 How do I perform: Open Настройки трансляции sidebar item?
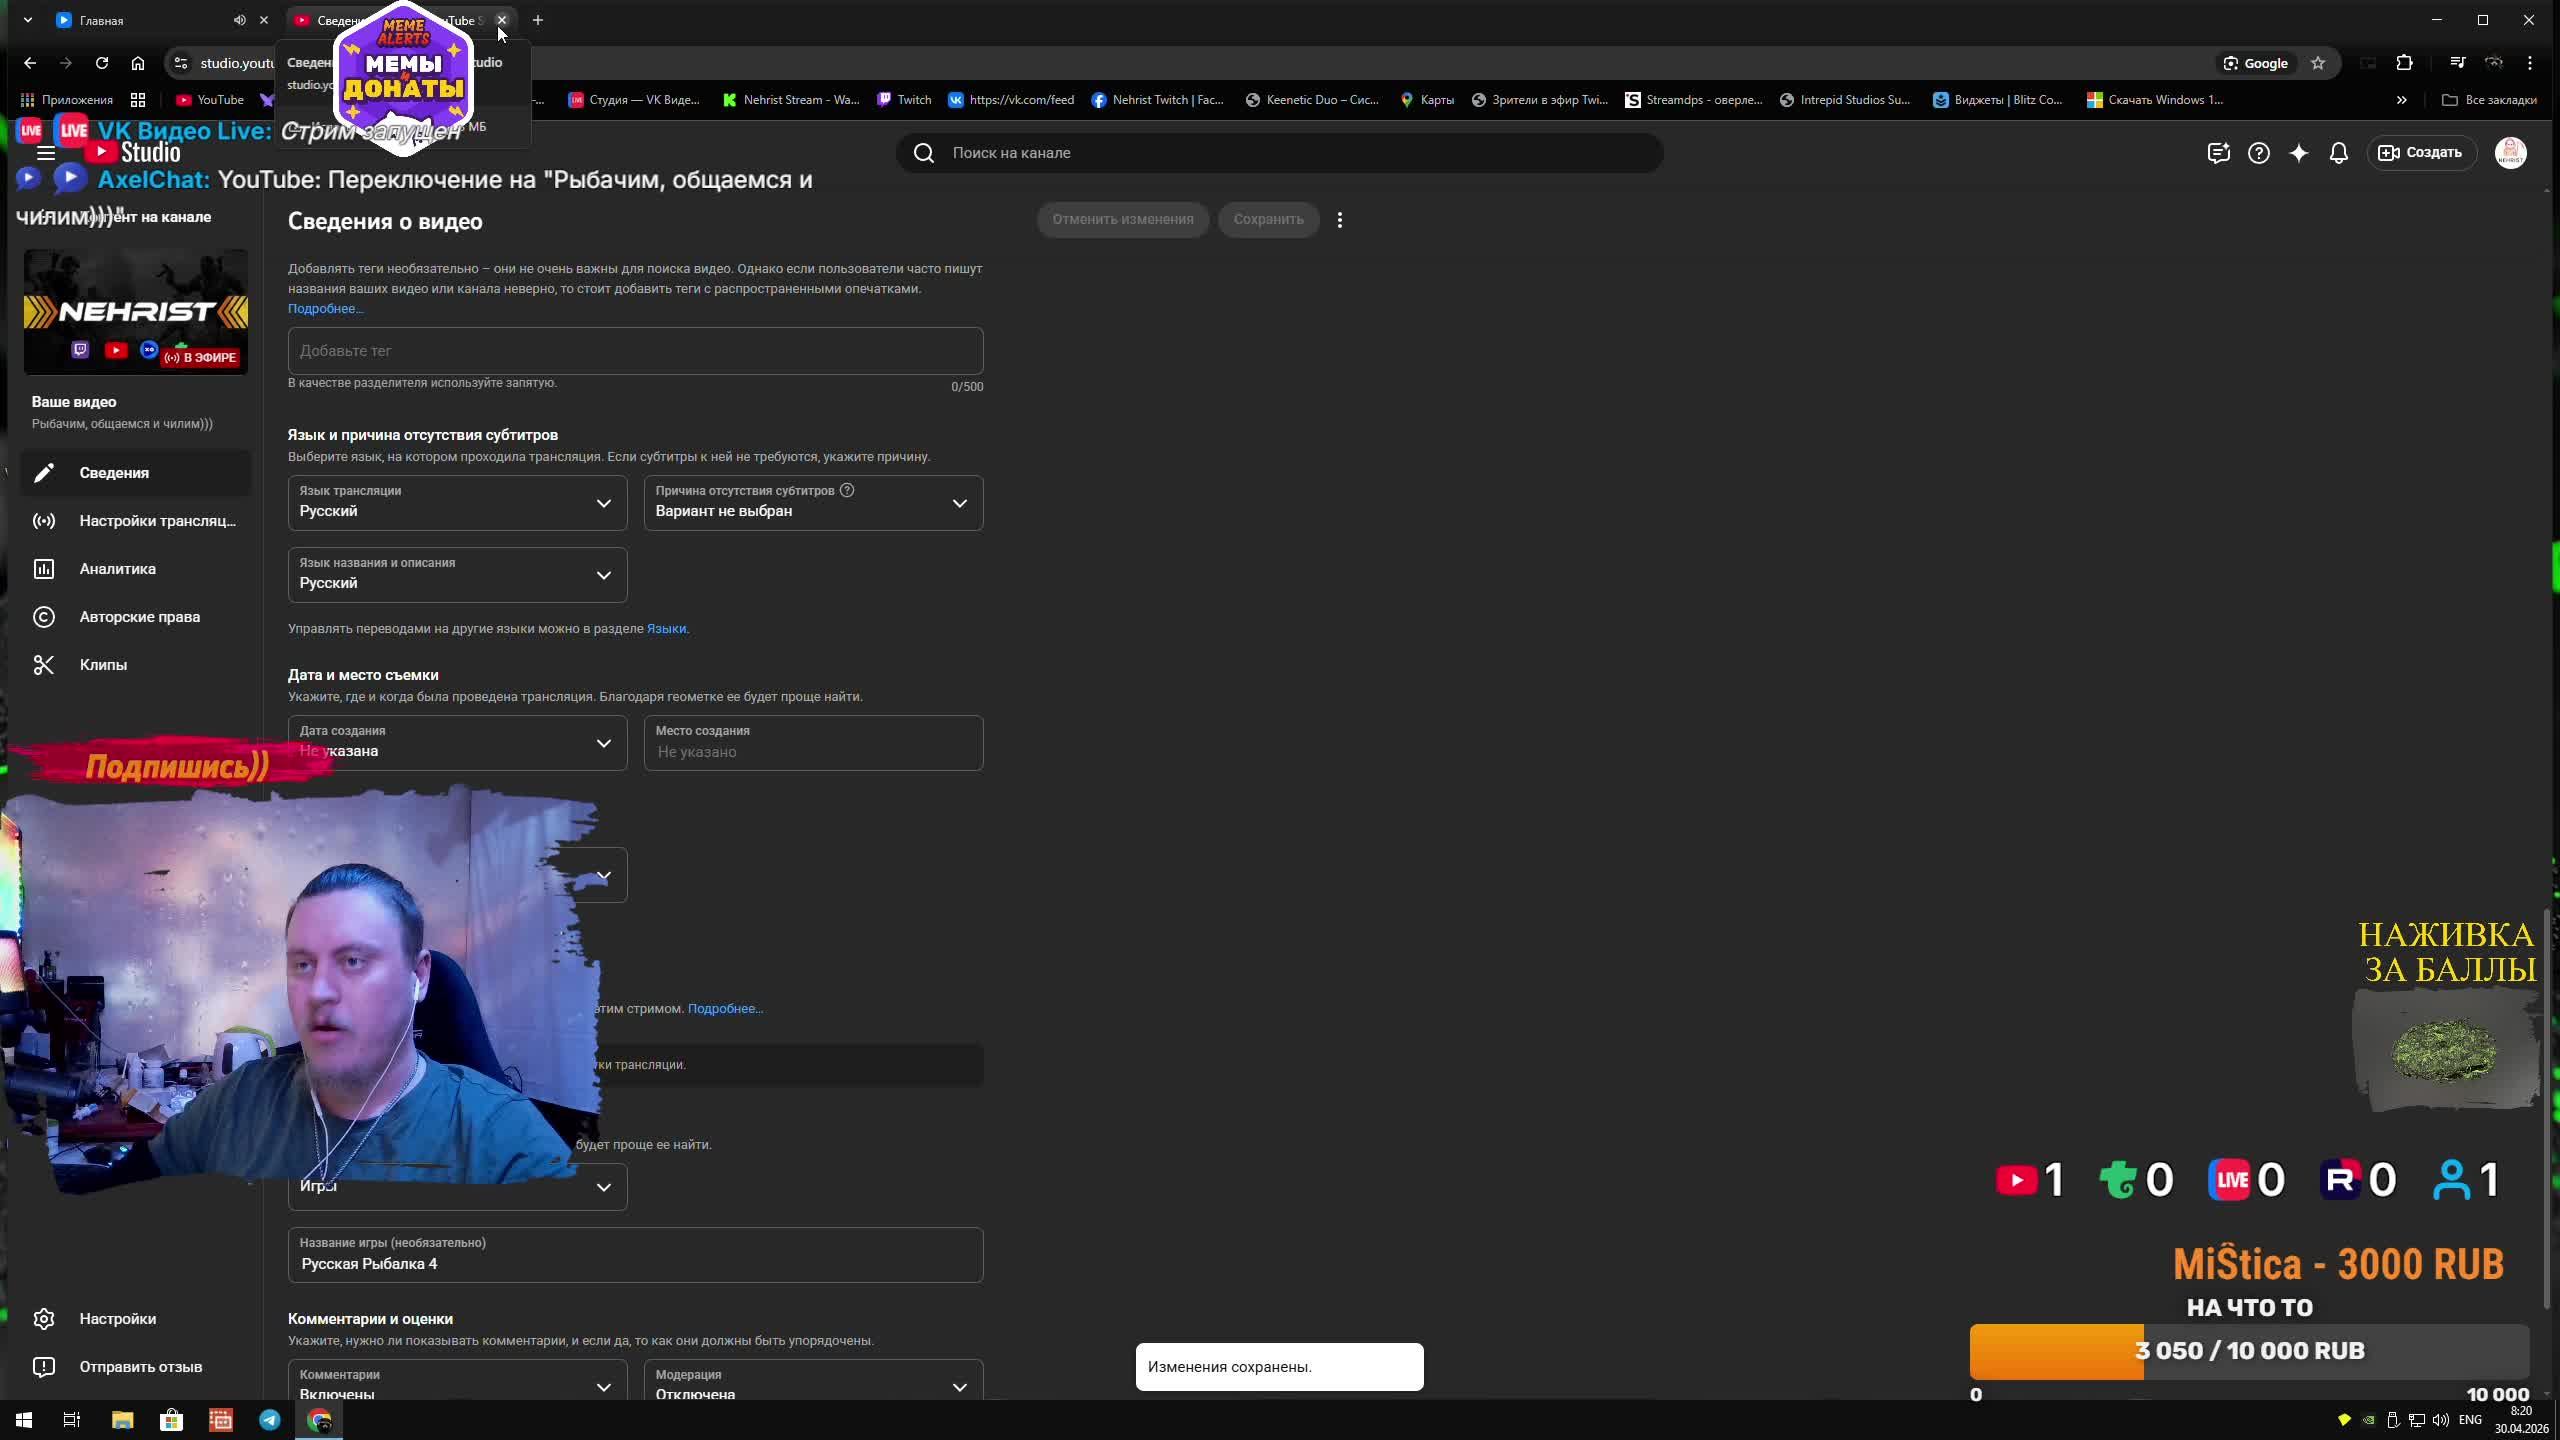coord(157,521)
